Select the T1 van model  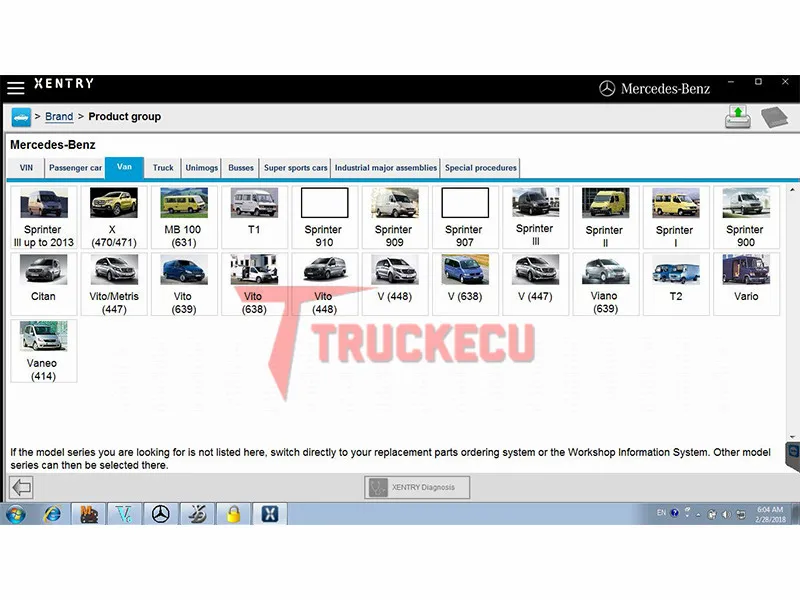point(254,217)
